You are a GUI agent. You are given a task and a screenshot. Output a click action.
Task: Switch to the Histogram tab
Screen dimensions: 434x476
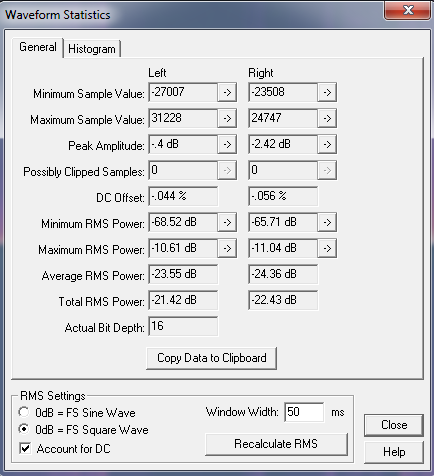point(92,49)
